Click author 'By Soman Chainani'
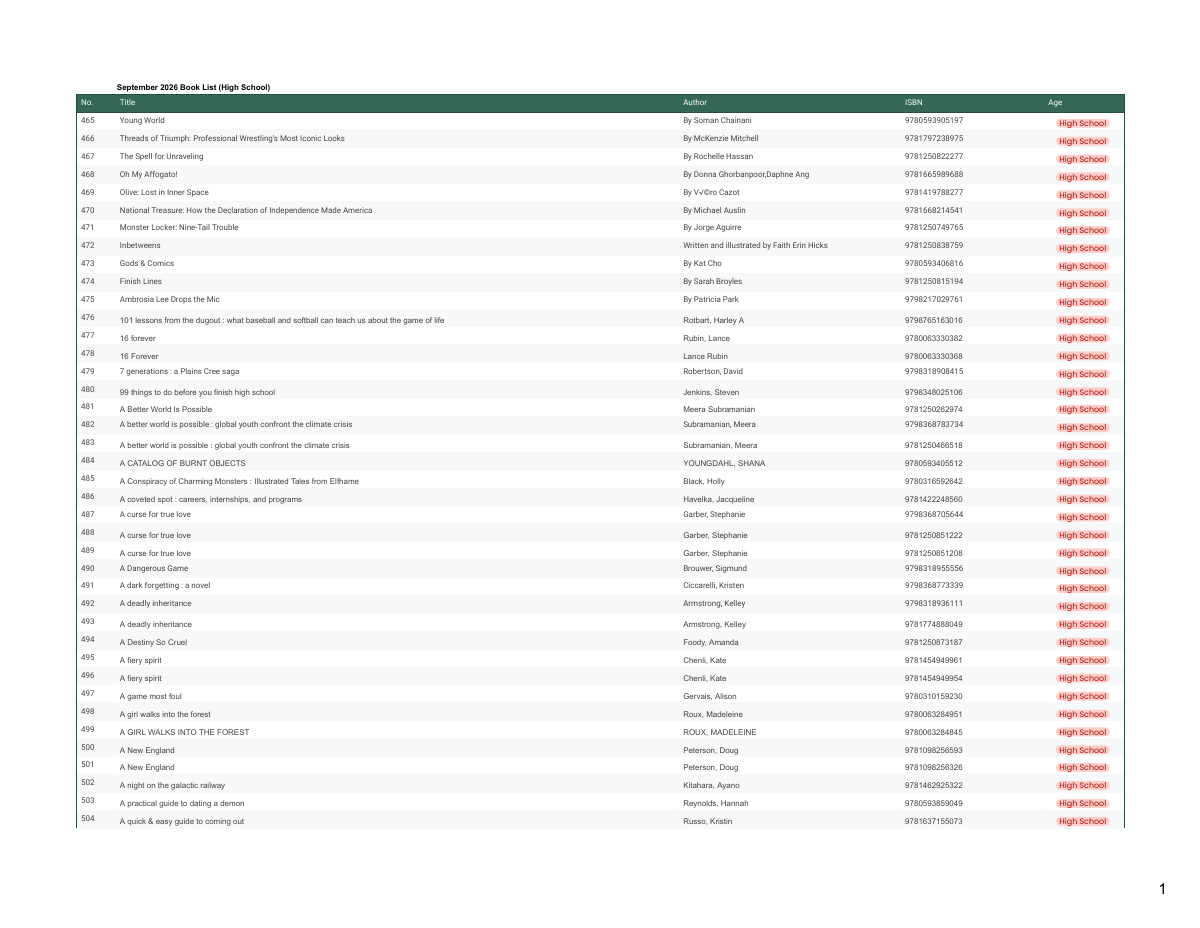The image size is (1200, 928). [717, 120]
